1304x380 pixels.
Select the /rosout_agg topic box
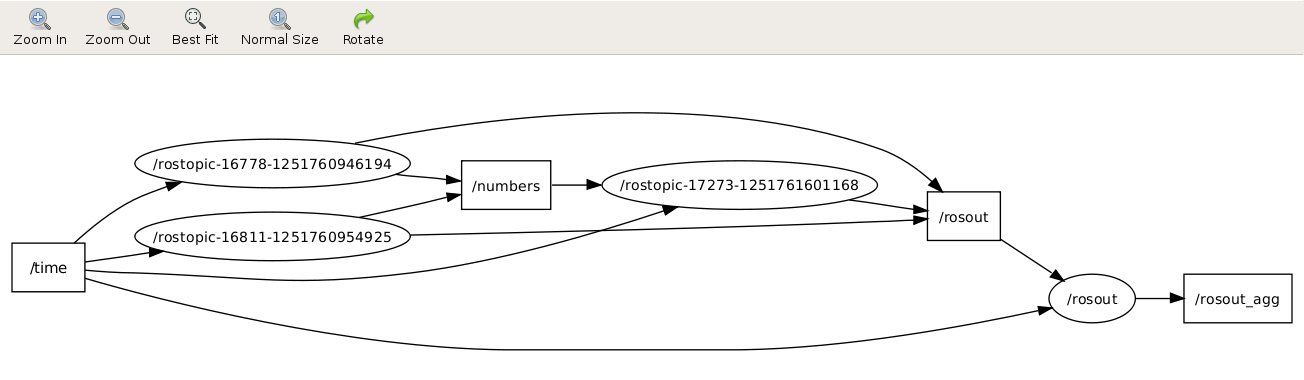coord(1238,298)
